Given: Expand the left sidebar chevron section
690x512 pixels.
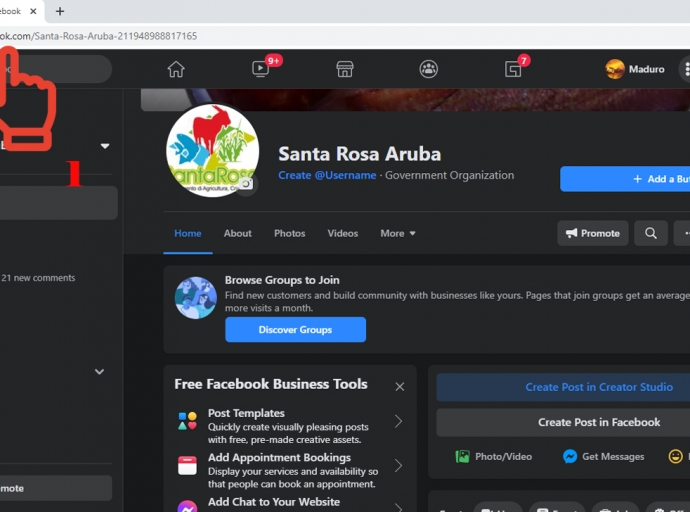Looking at the screenshot, I should (99, 372).
